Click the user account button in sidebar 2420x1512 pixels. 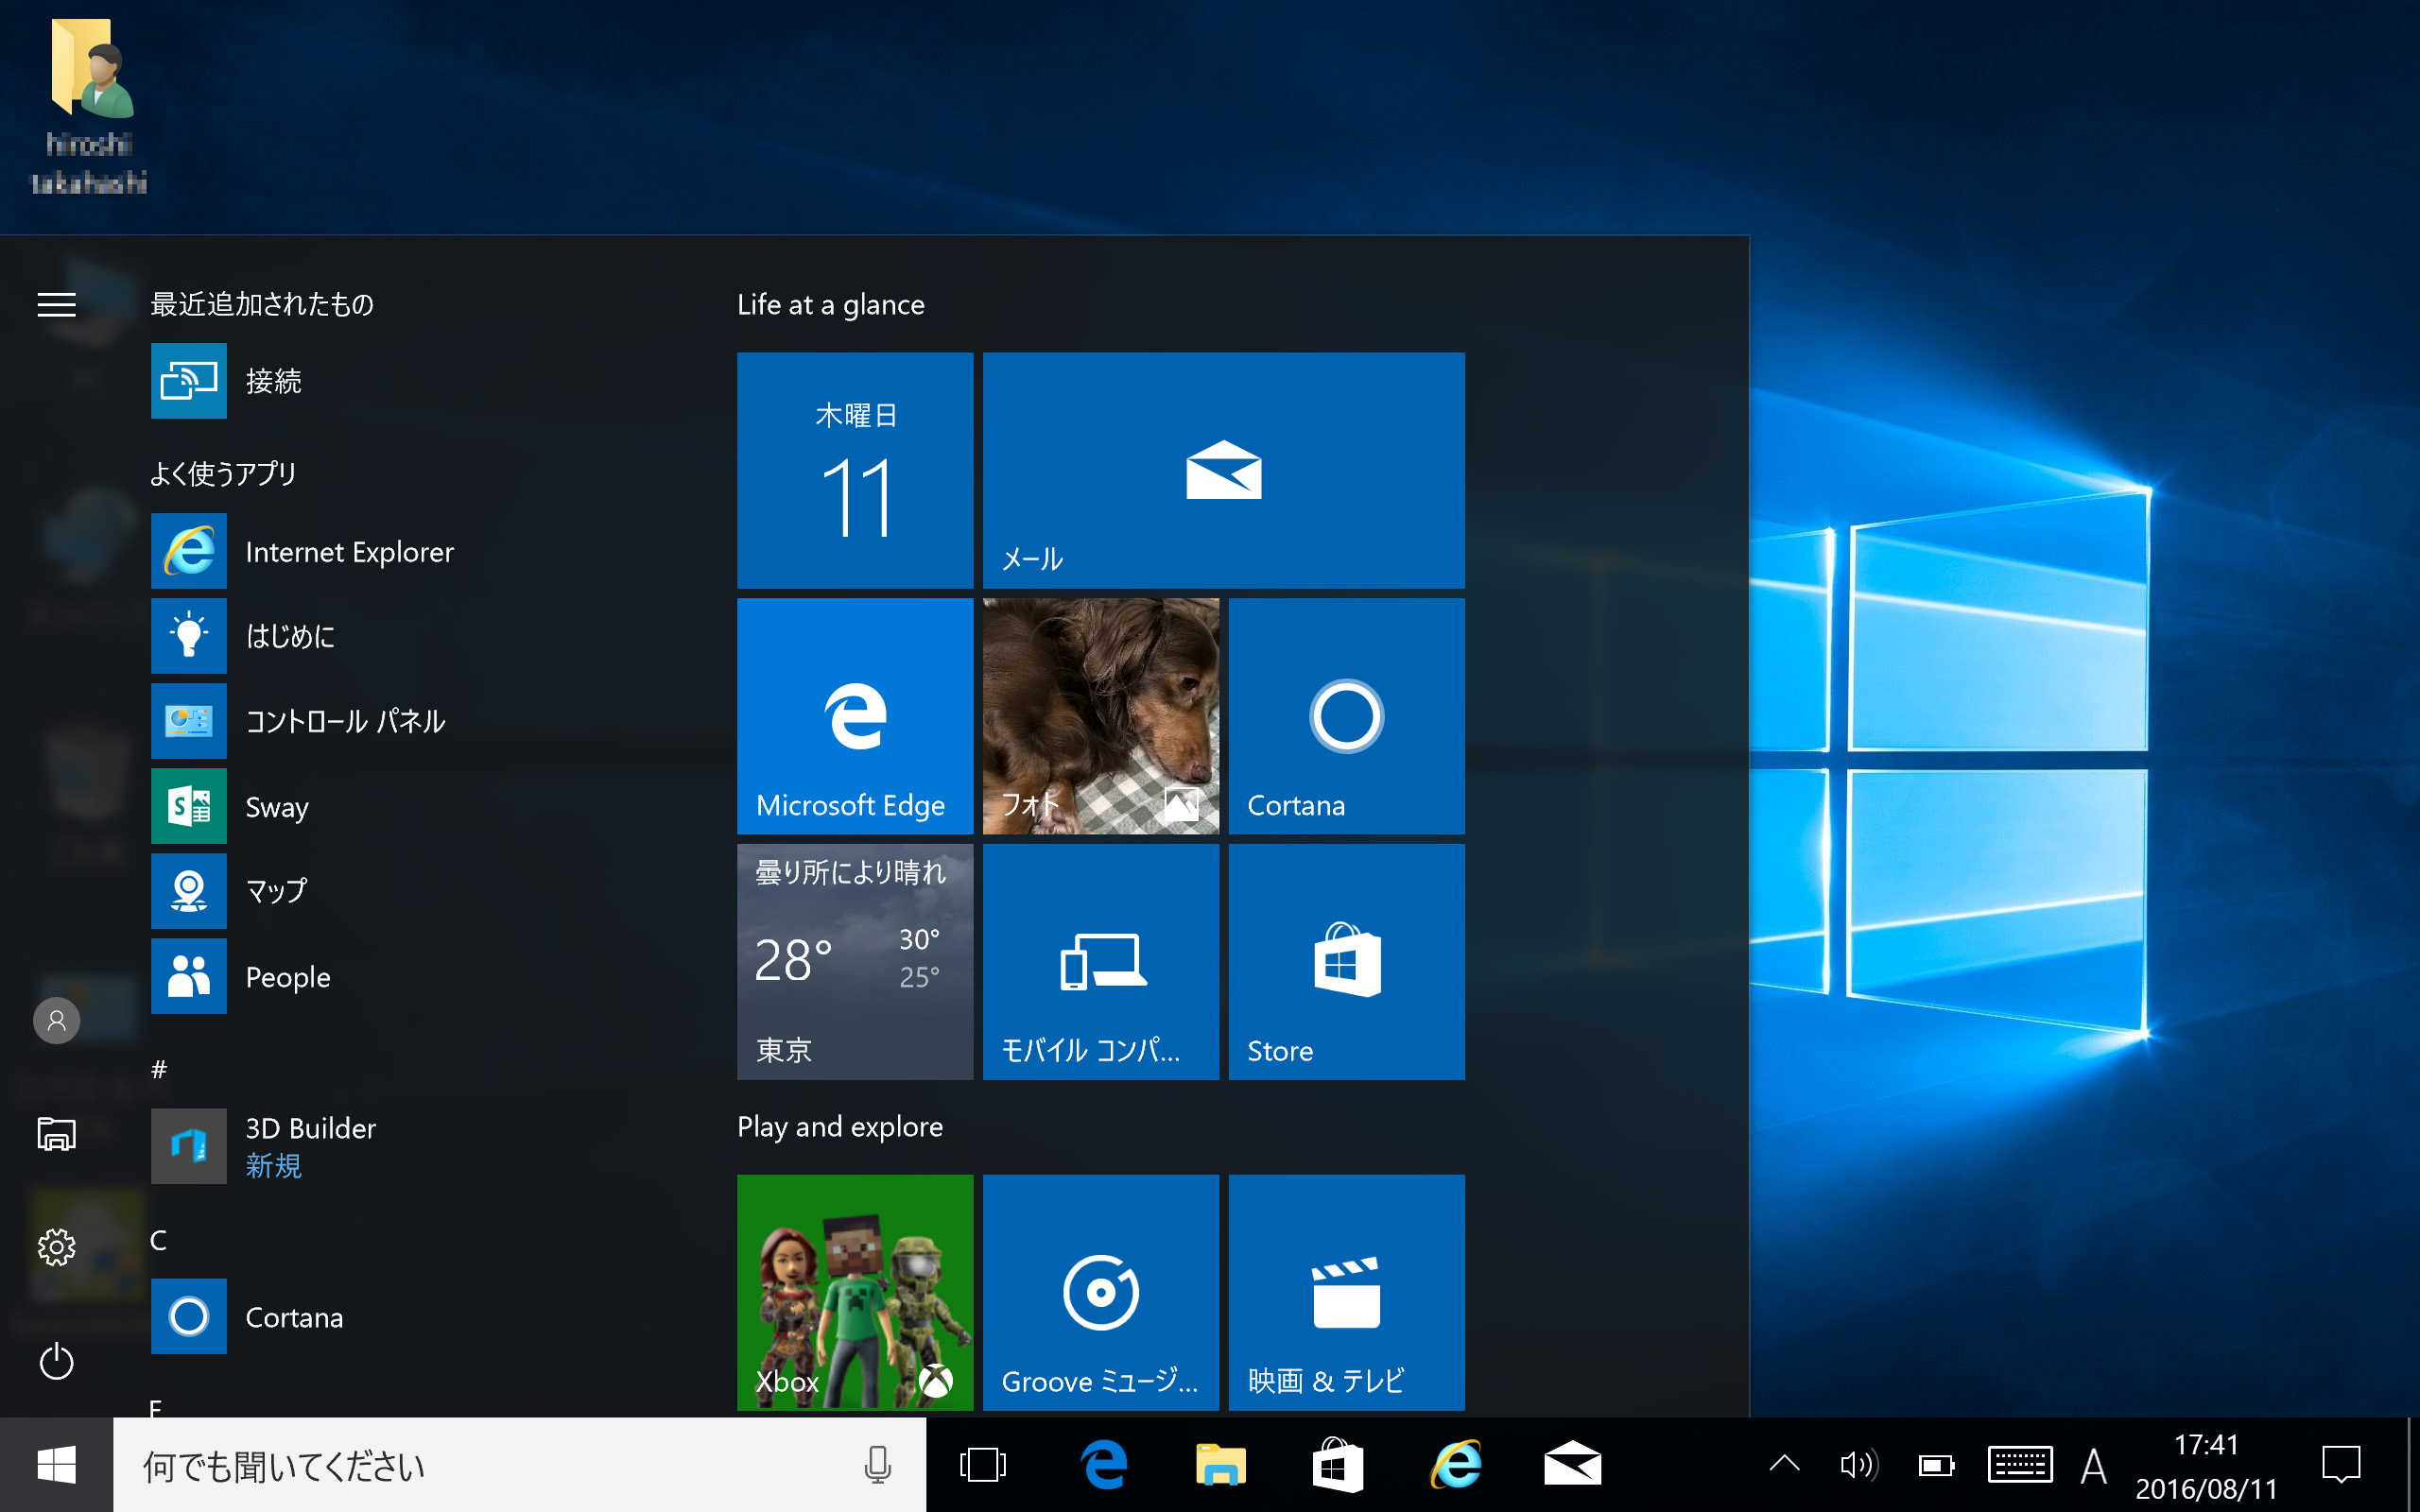(x=57, y=1020)
